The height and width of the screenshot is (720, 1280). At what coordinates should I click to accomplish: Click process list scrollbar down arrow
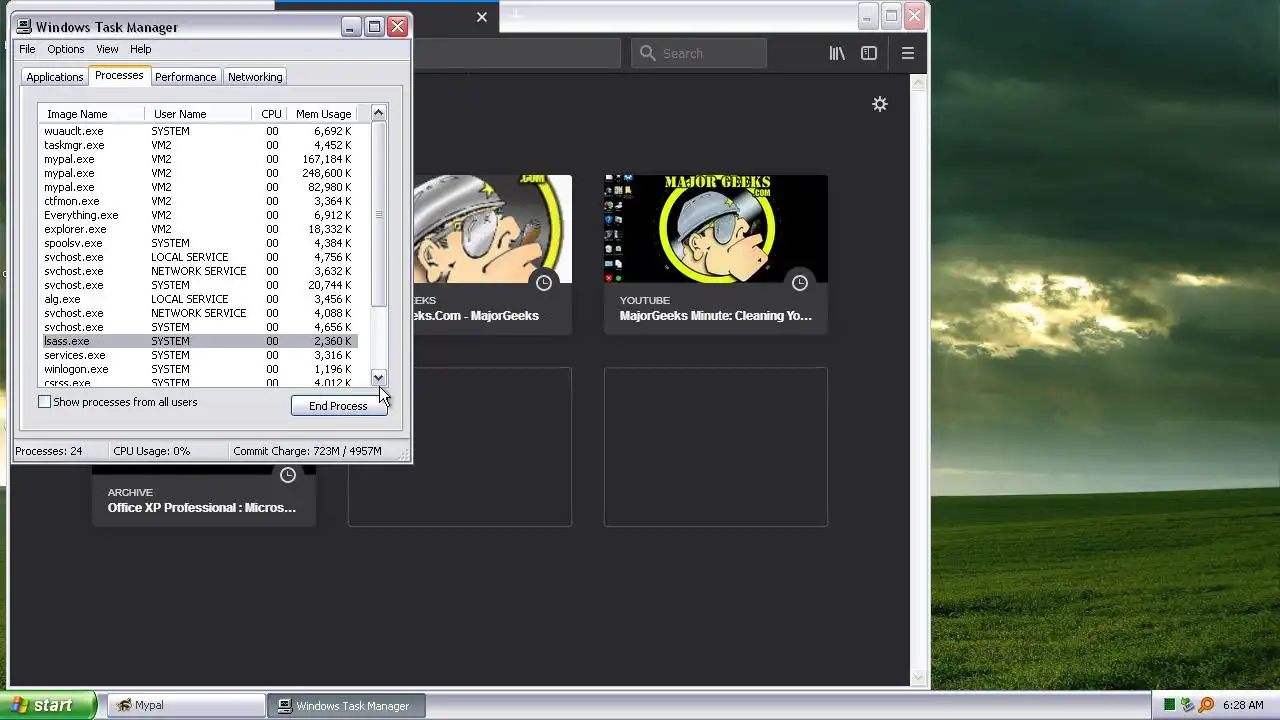pyautogui.click(x=378, y=377)
